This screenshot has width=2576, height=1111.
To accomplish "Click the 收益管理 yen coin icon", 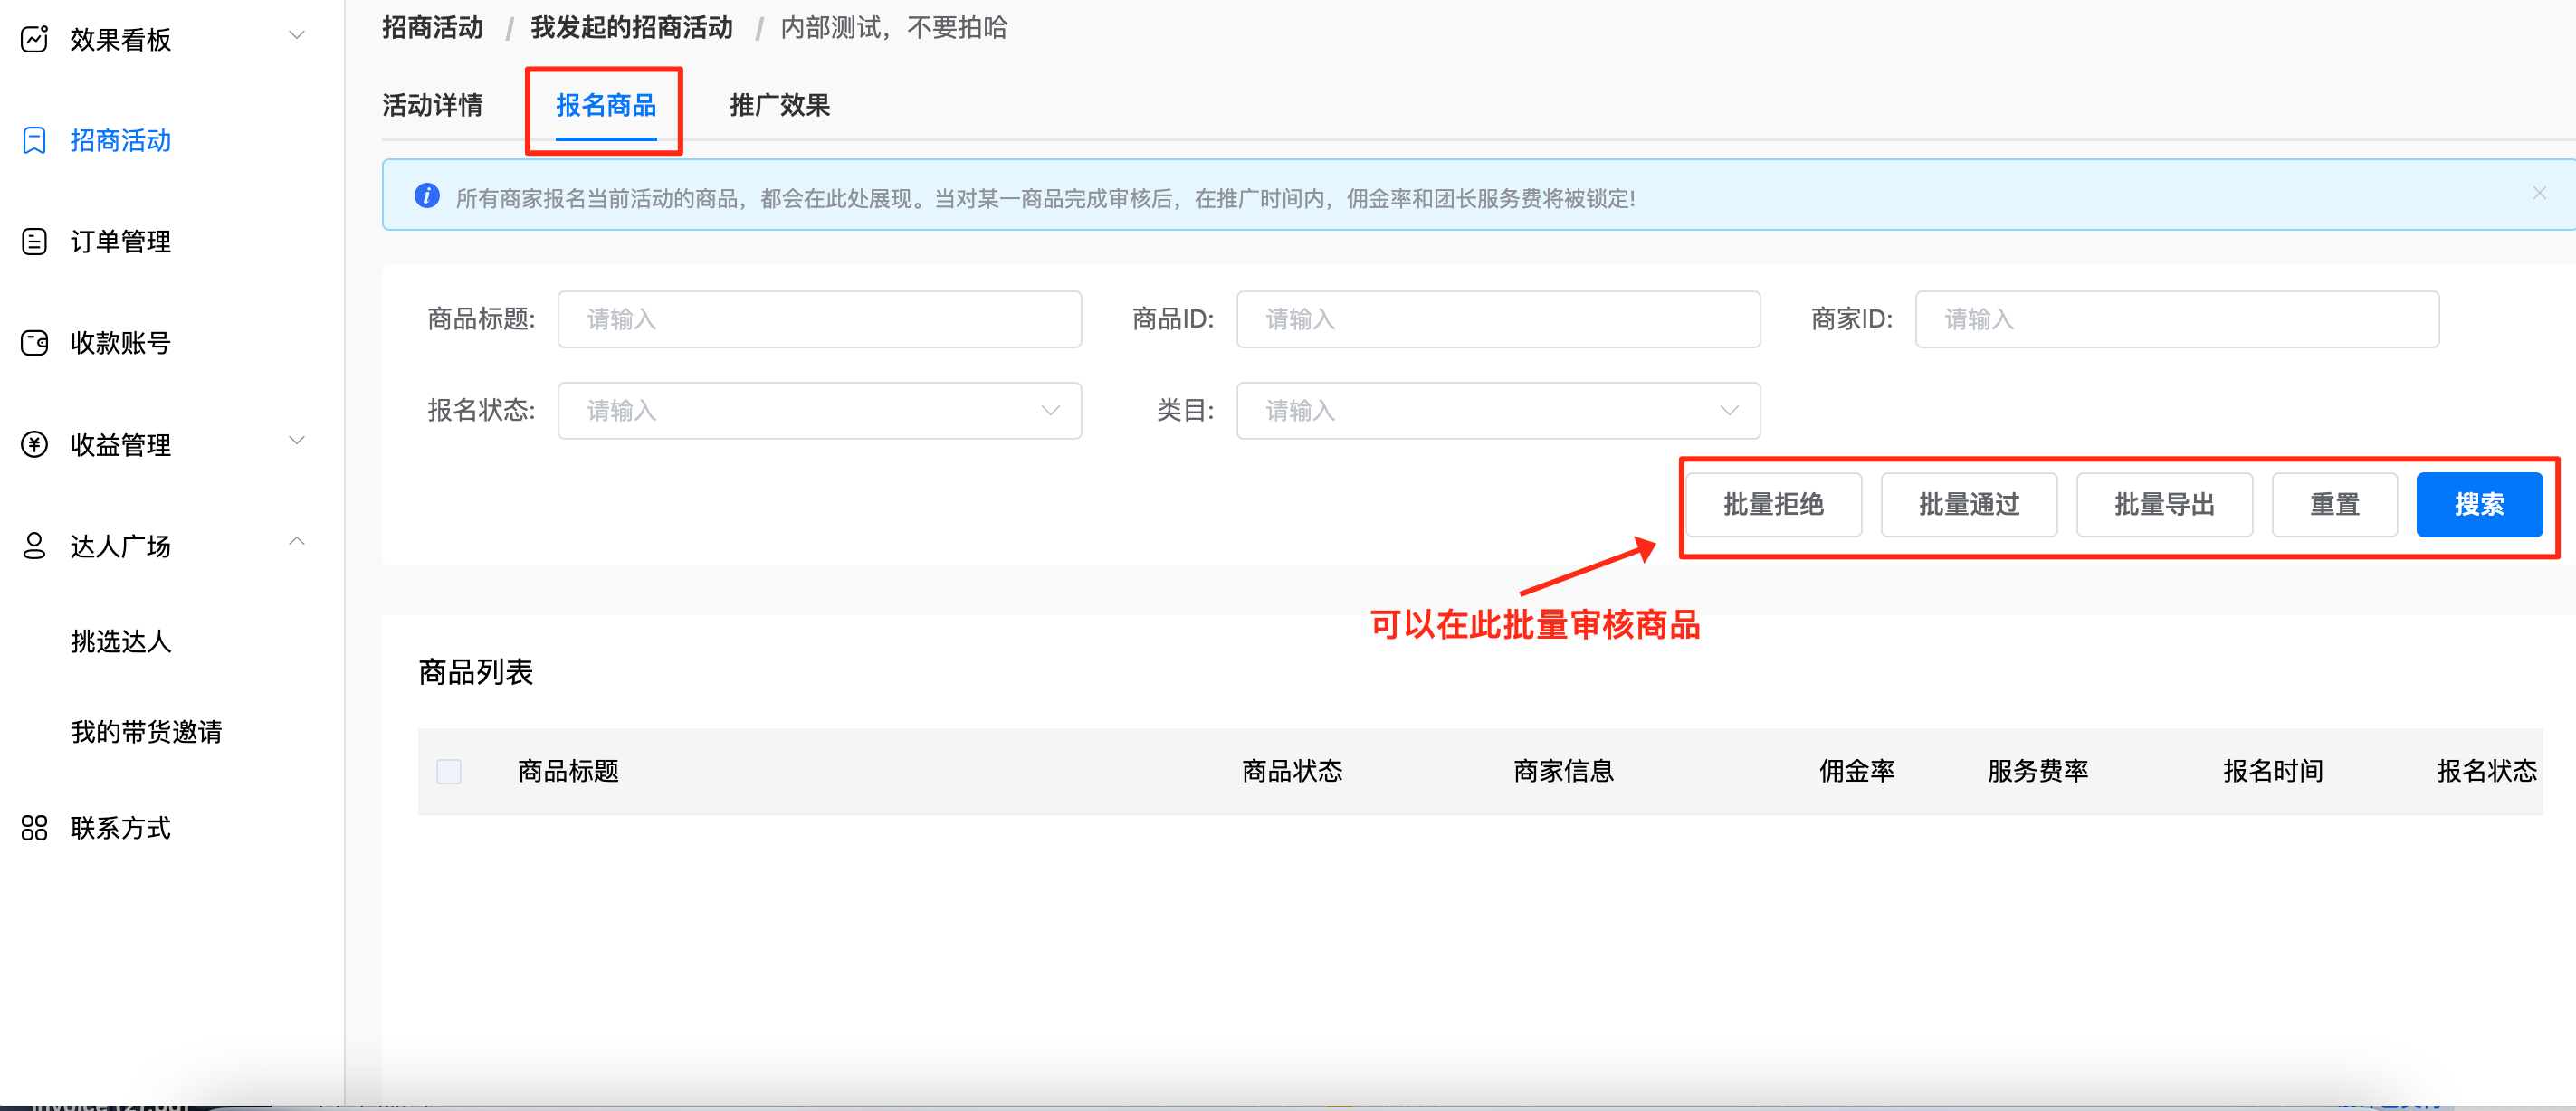I will point(34,444).
